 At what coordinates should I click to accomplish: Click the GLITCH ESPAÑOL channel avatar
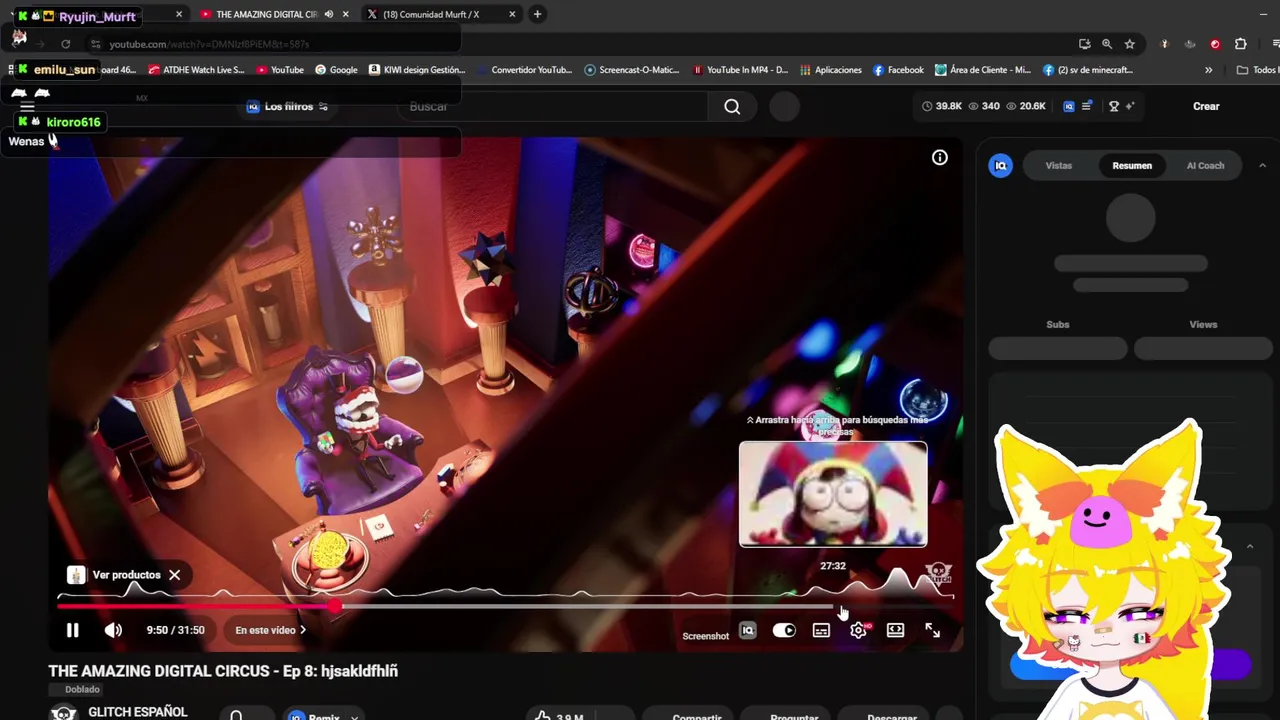63,713
